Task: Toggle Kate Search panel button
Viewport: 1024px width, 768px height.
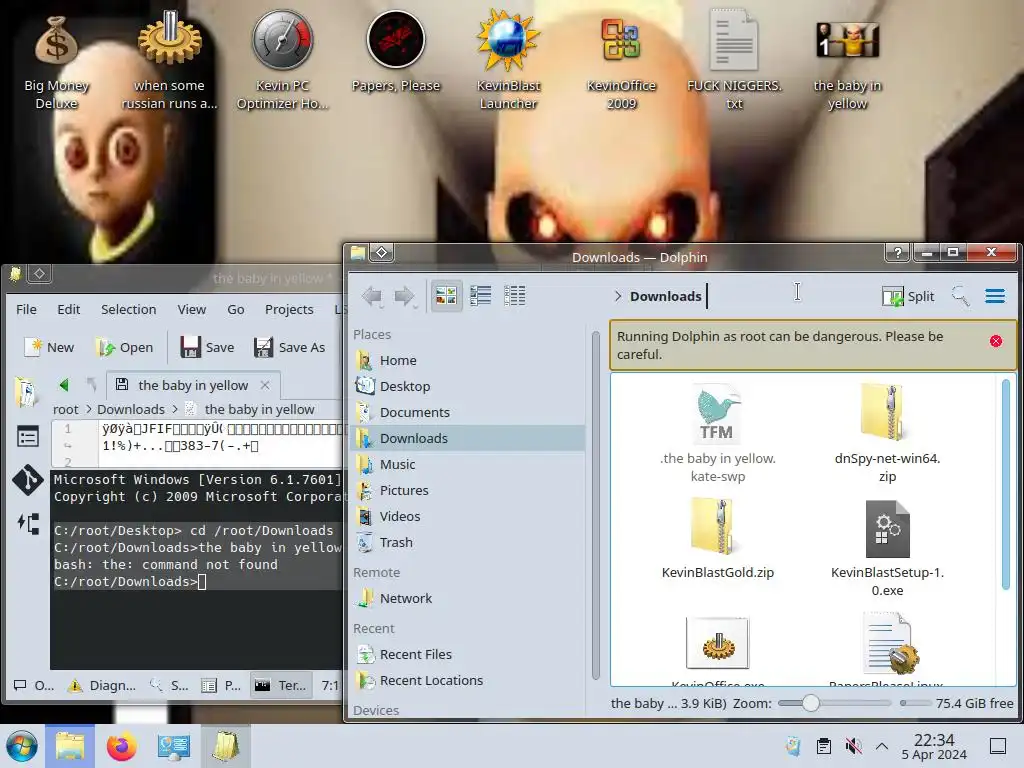Action: [169, 685]
